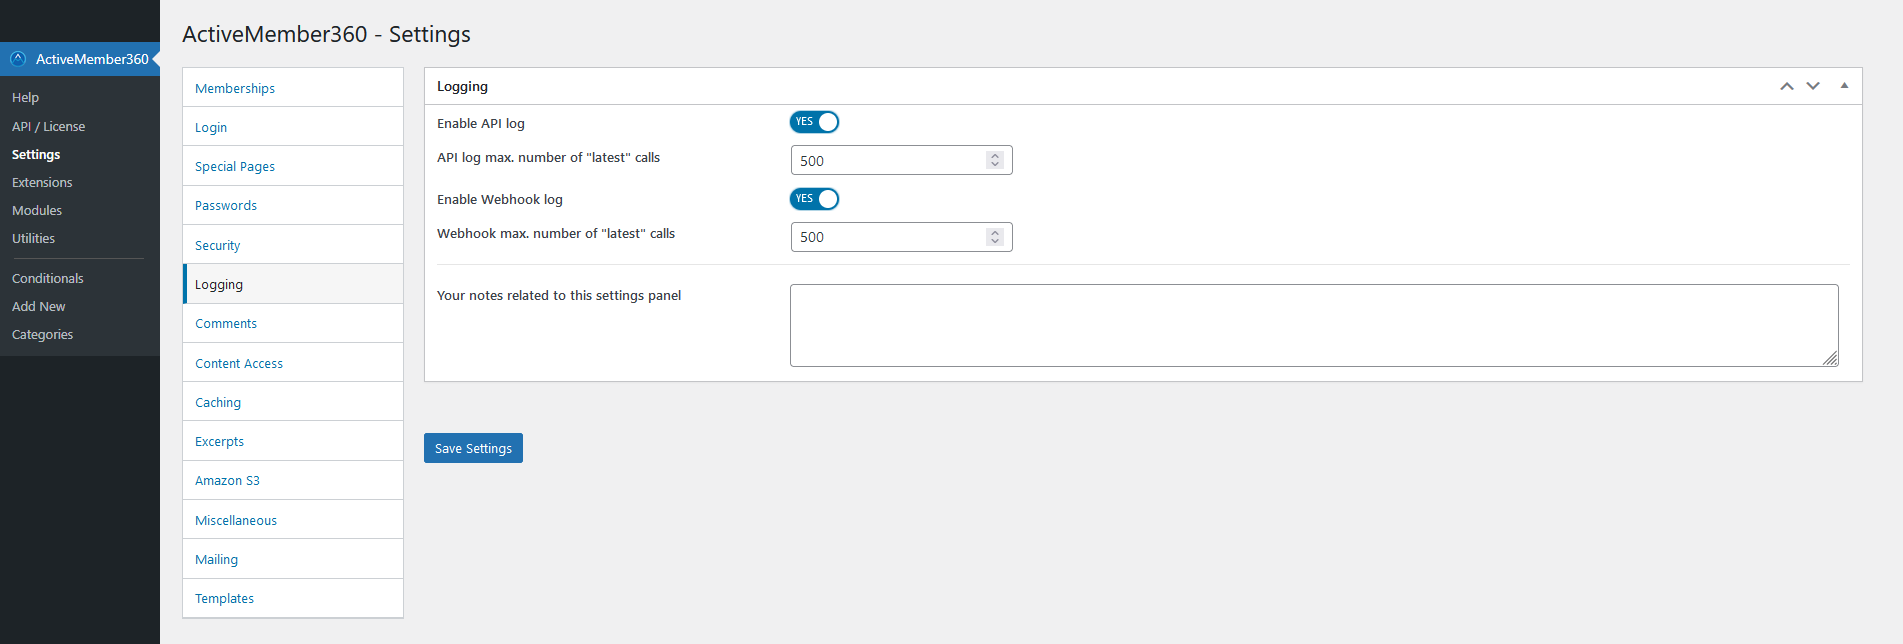
Task: Click the notes textarea field
Action: click(x=1313, y=324)
